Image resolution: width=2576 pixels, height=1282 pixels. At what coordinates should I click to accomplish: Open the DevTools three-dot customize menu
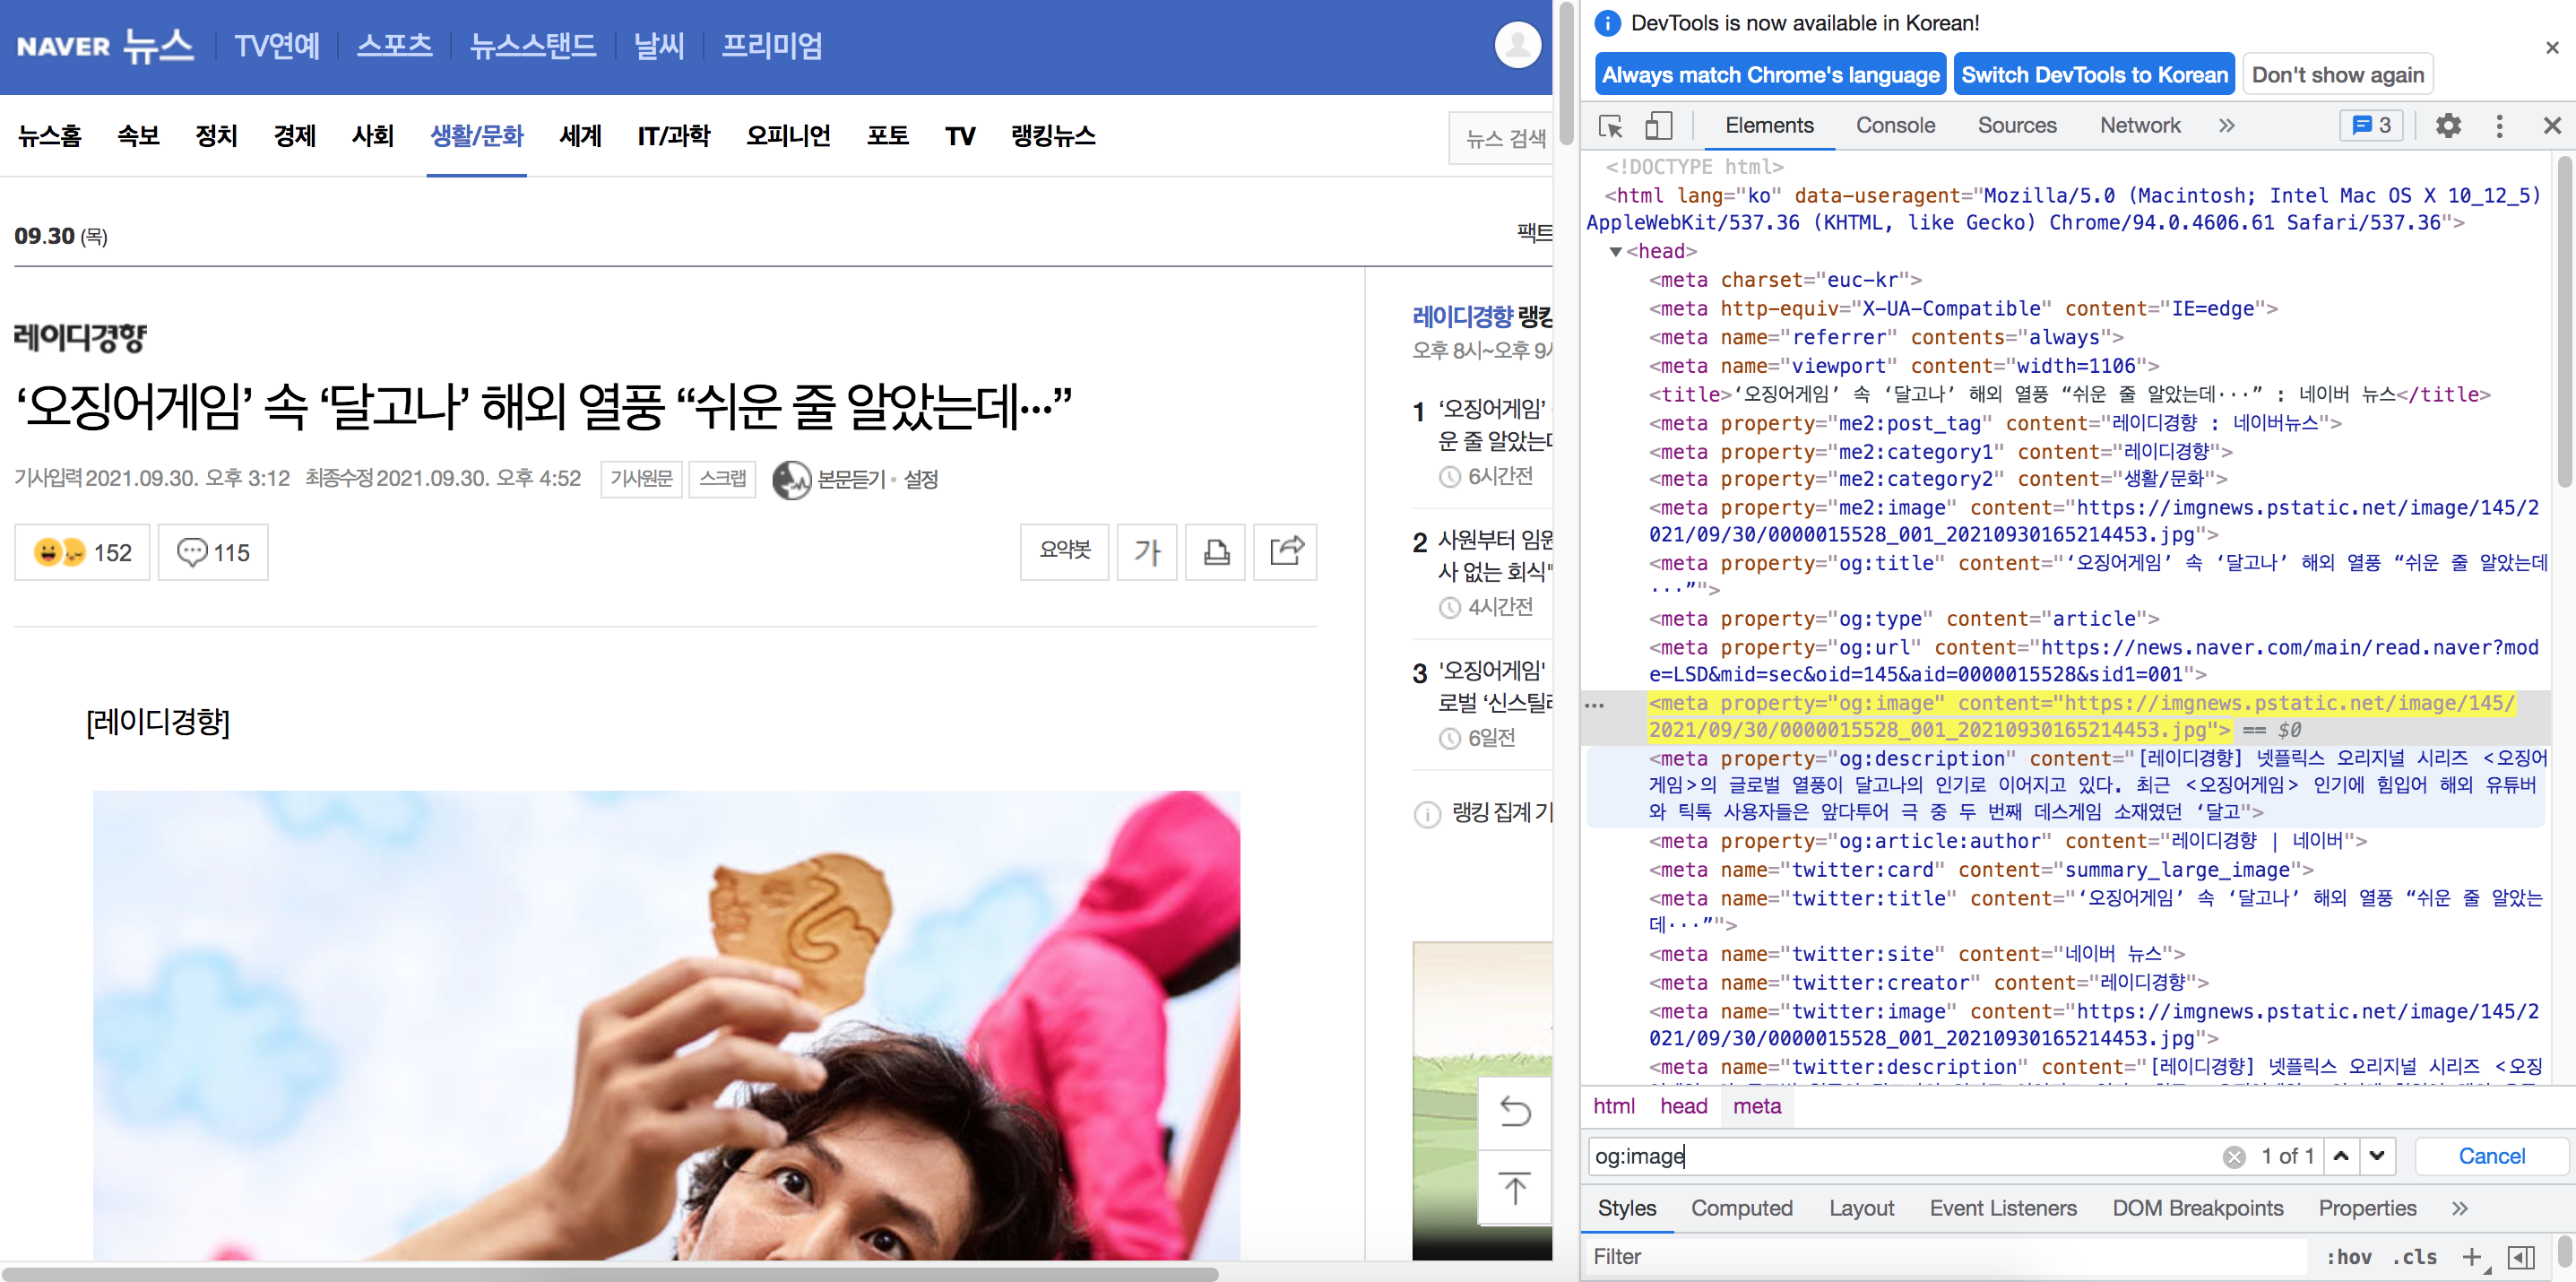2499,126
